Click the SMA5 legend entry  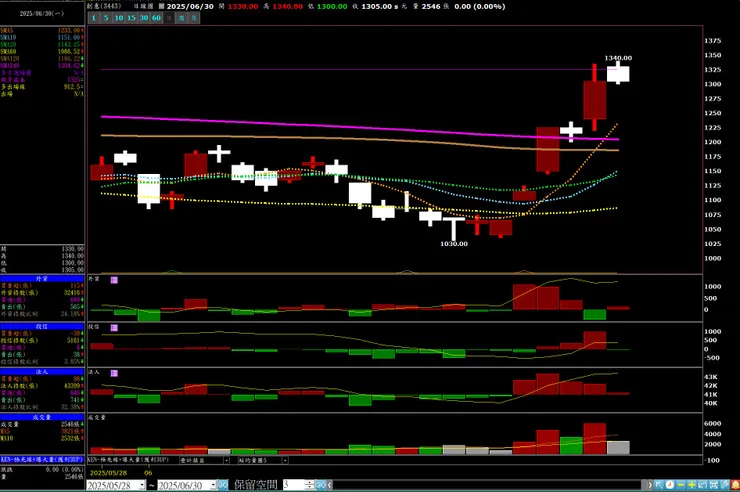tap(42, 30)
